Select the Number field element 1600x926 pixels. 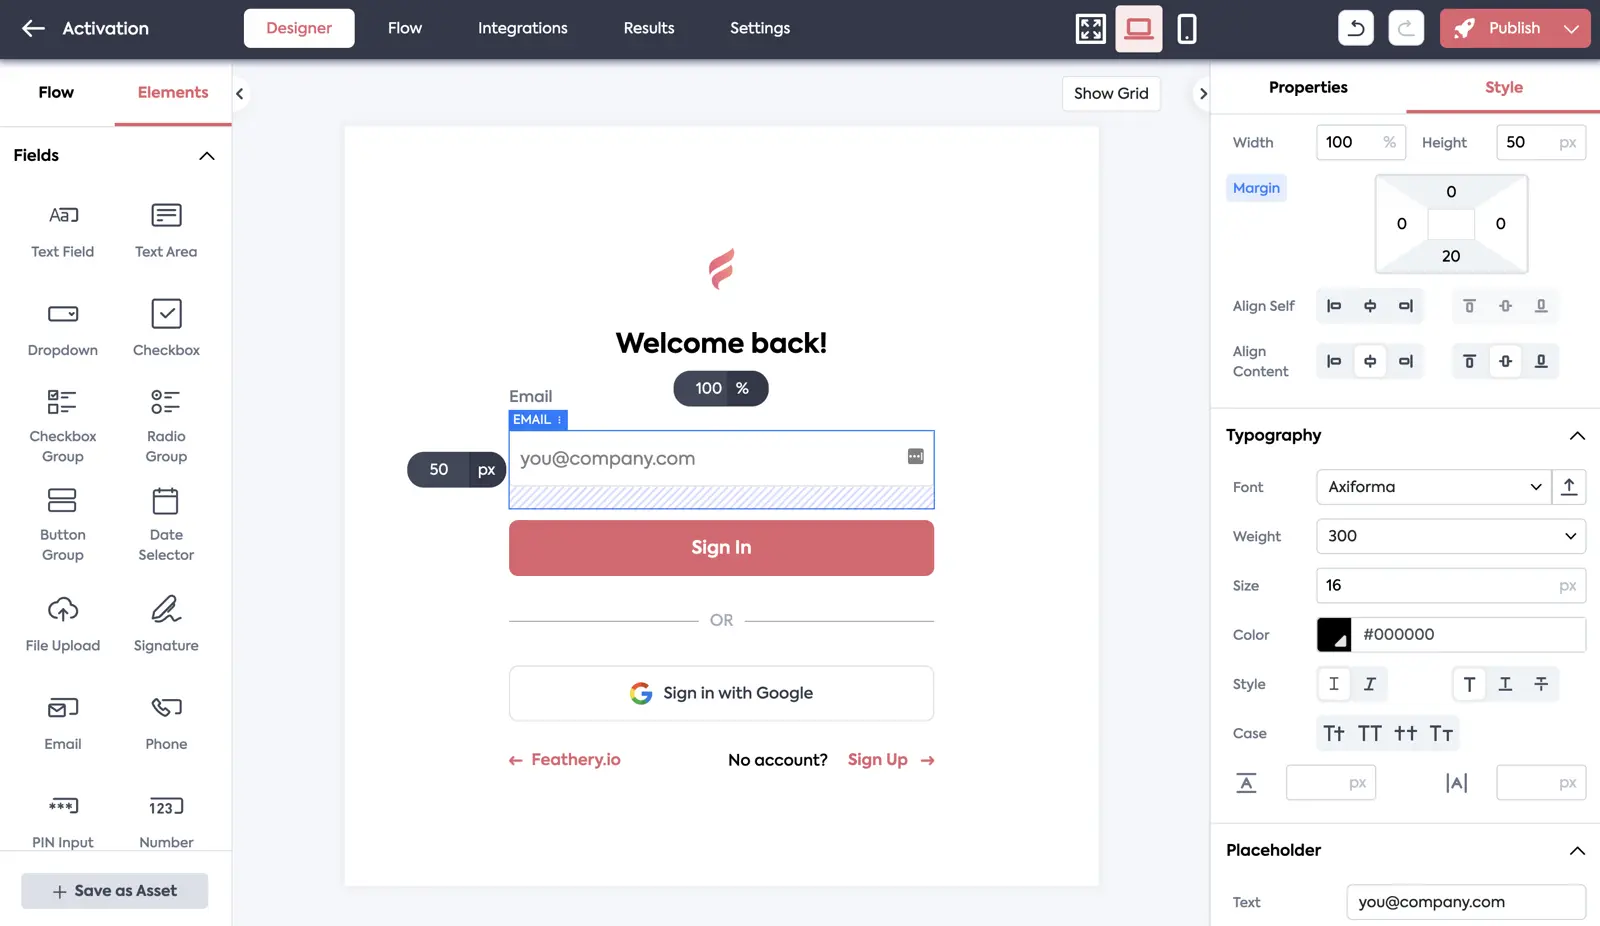166,822
